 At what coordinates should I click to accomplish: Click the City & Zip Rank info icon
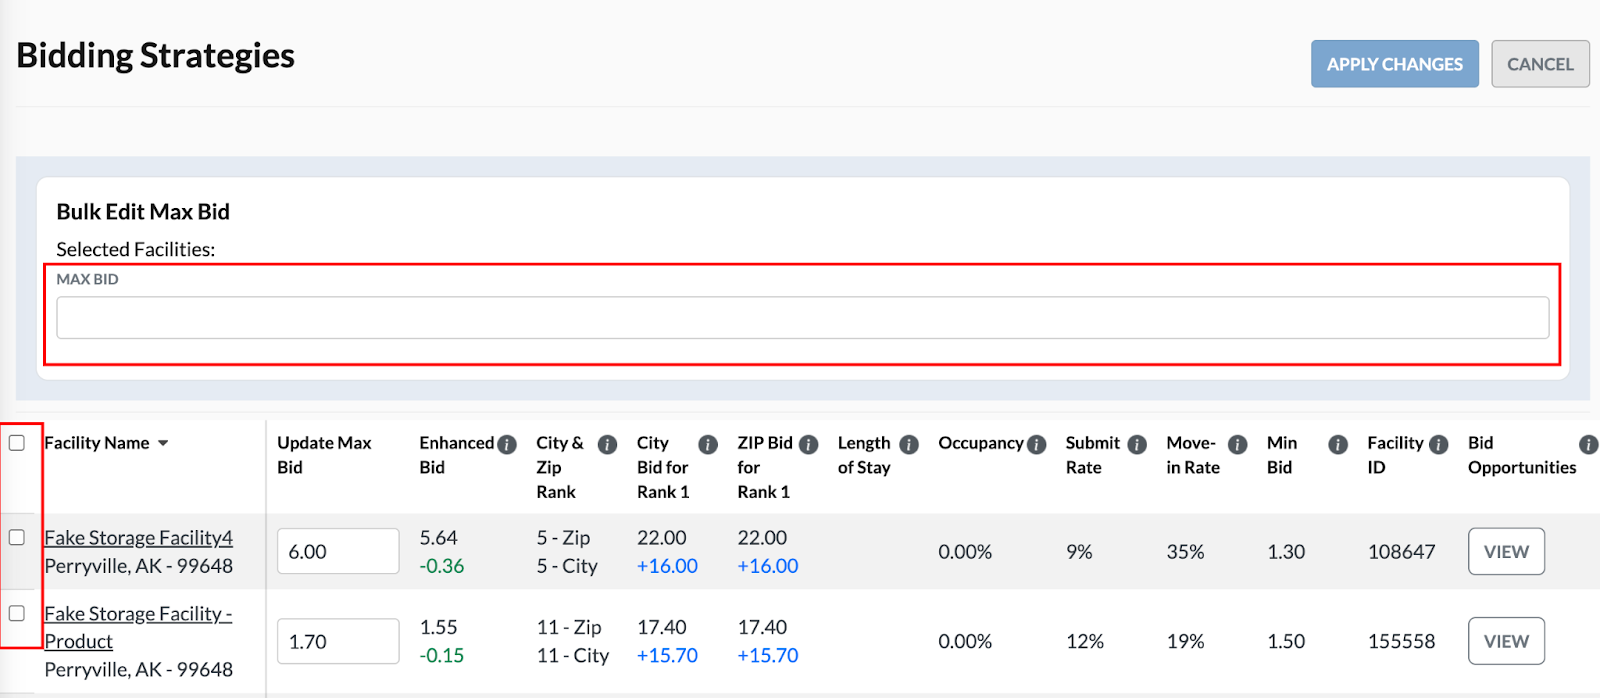point(607,444)
